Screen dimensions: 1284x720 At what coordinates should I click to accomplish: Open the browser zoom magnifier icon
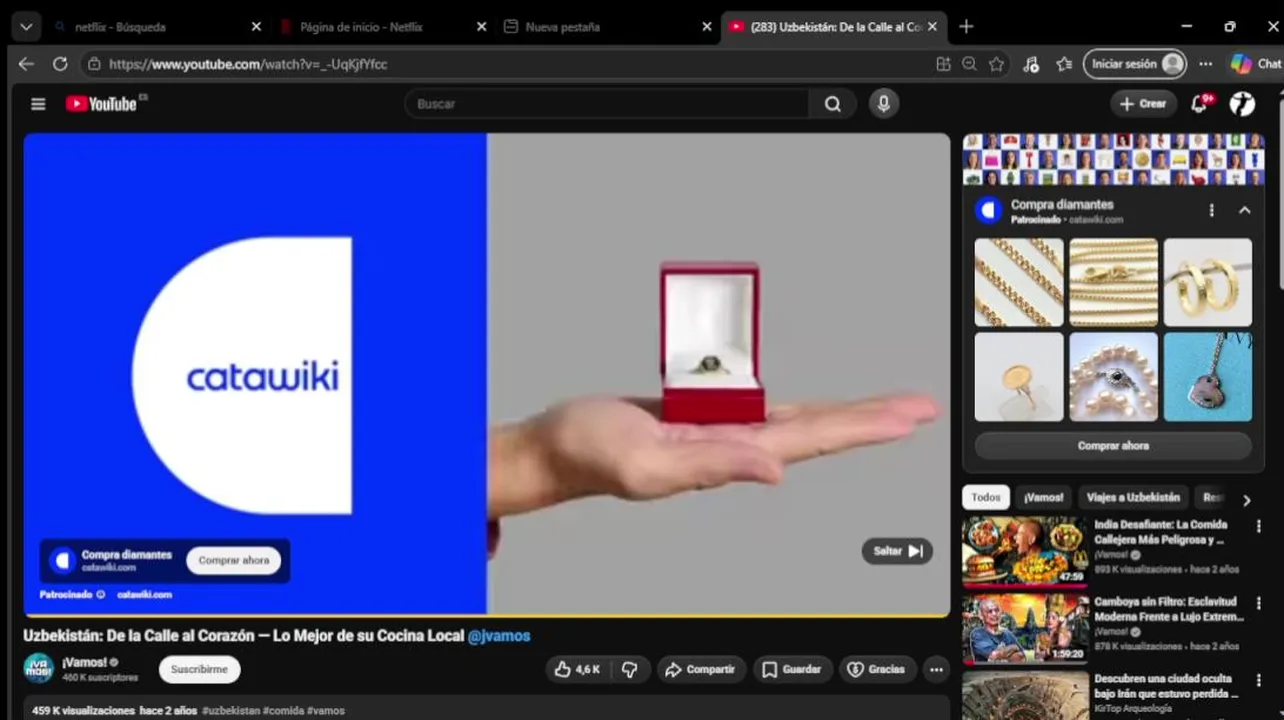click(969, 64)
